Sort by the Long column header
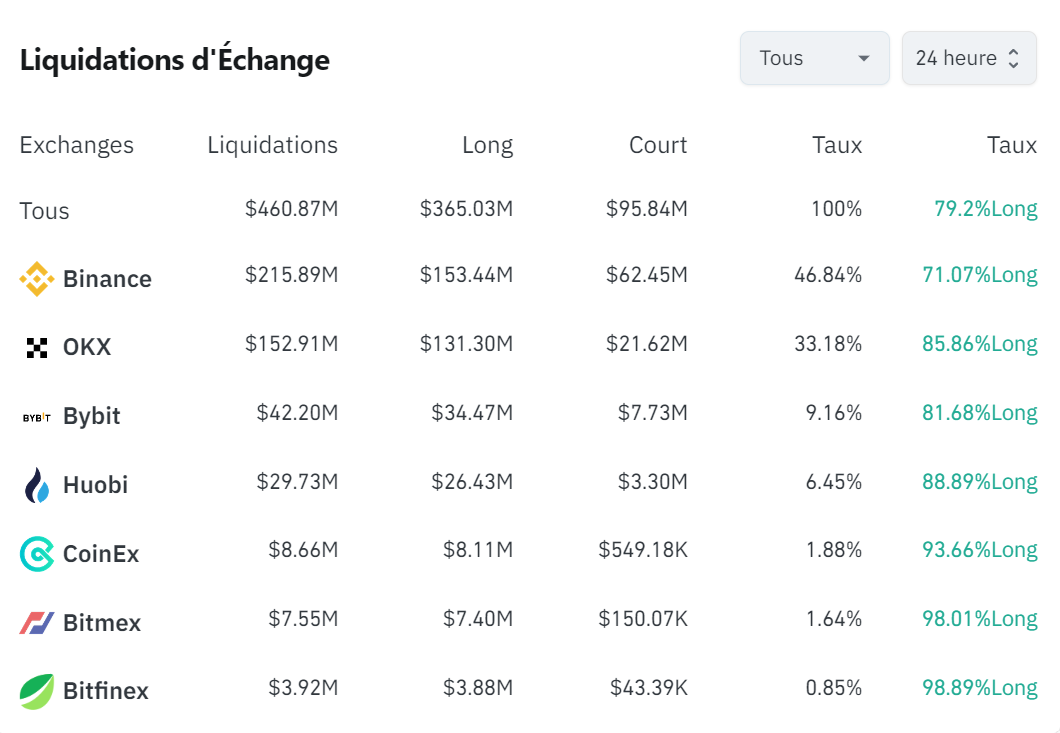1060x733 pixels. pyautogui.click(x=489, y=145)
